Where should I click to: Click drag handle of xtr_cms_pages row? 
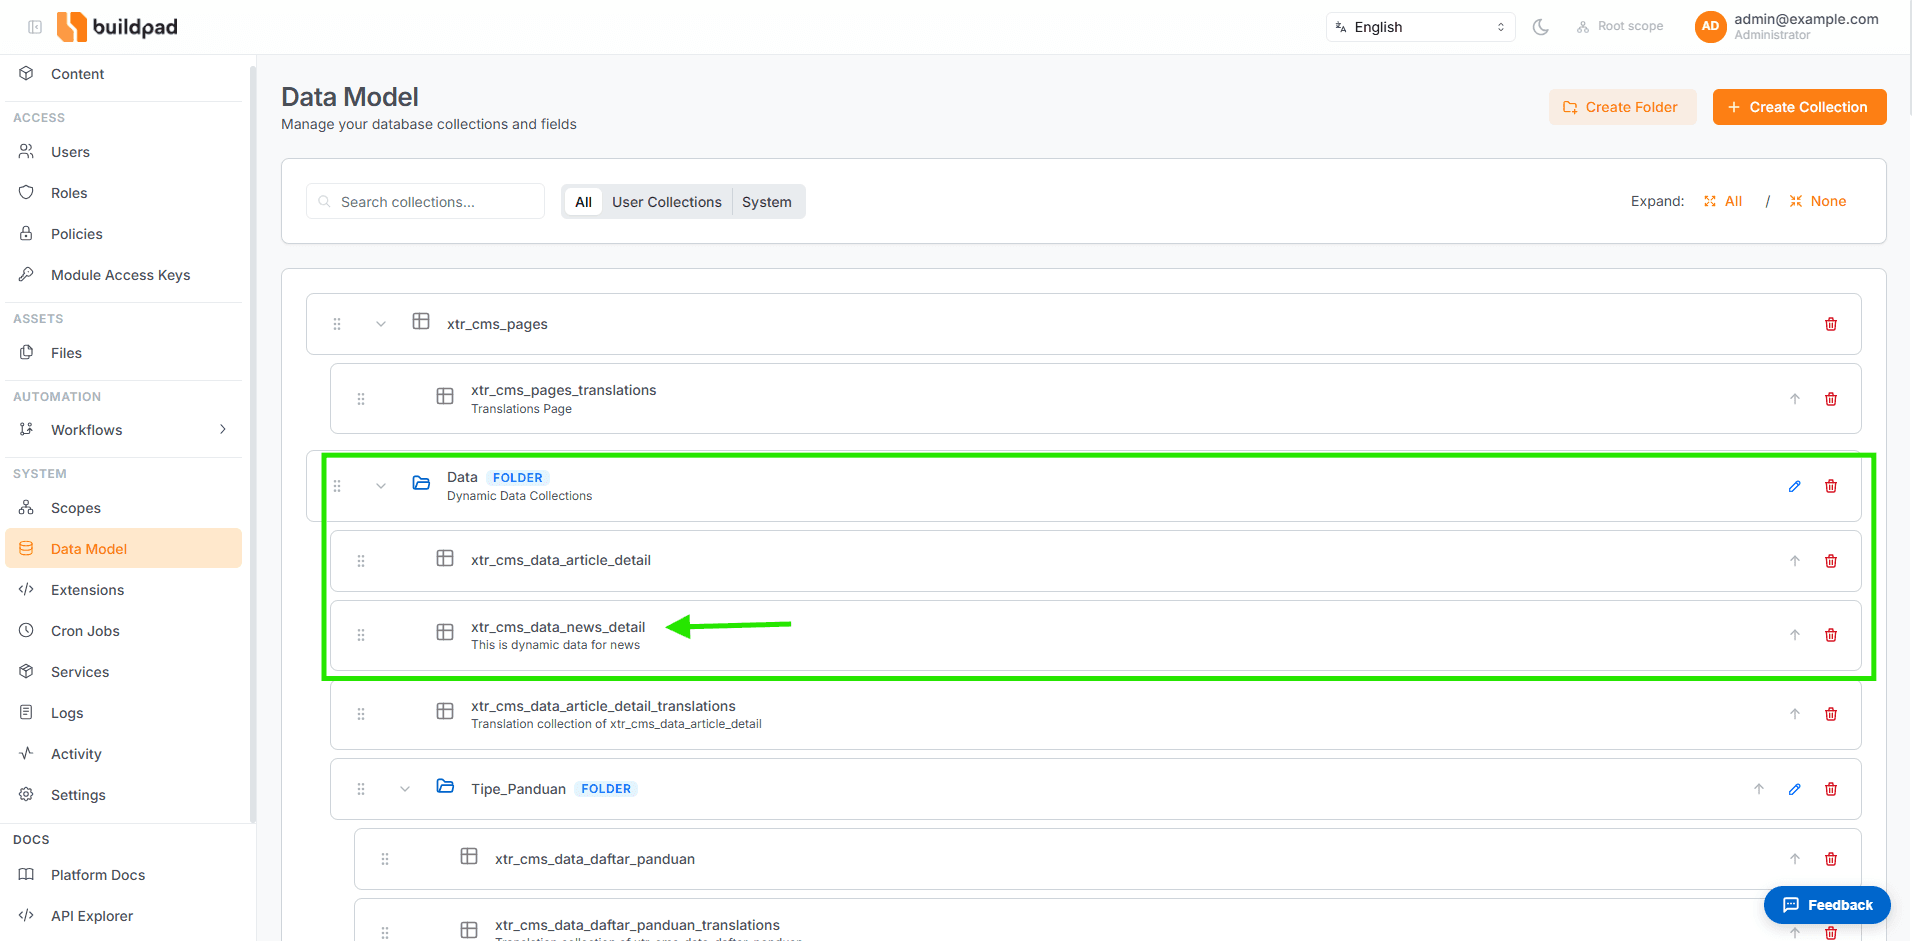pos(337,324)
